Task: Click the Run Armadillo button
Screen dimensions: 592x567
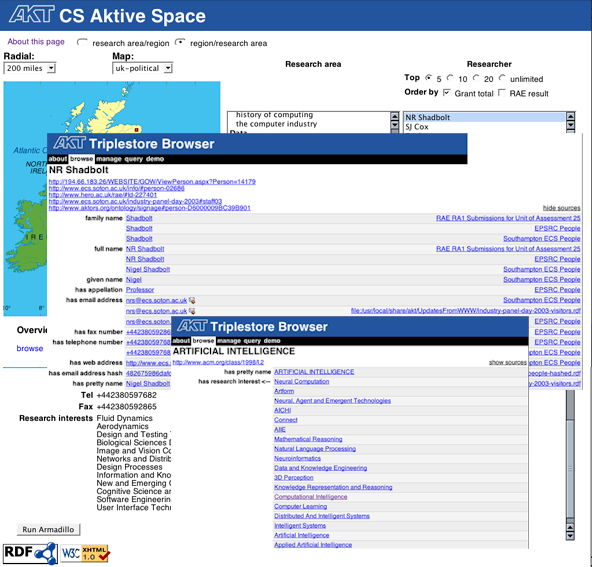Action: point(48,529)
